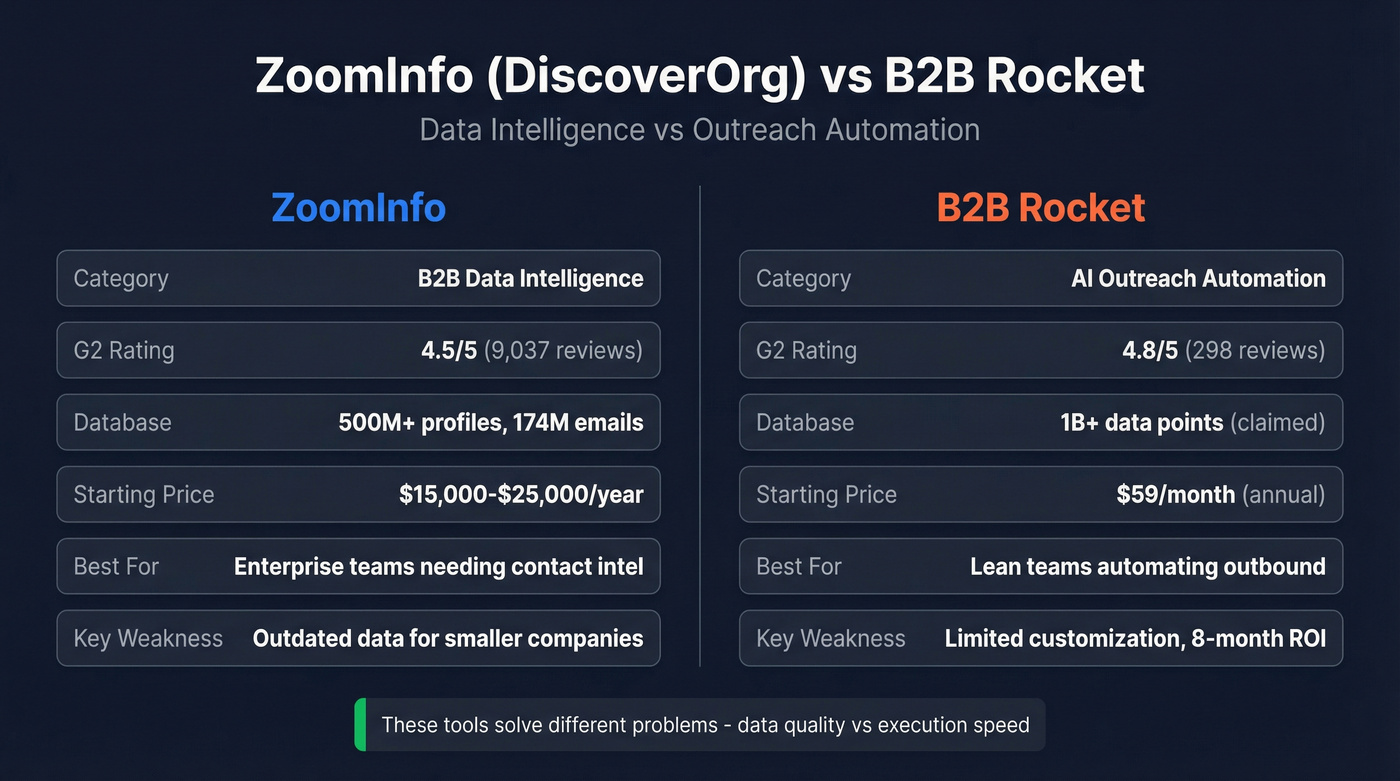Click the Data Intelligence vs Outreach Automation subtitle
Image resolution: width=1400 pixels, height=781 pixels.
[x=699, y=129]
